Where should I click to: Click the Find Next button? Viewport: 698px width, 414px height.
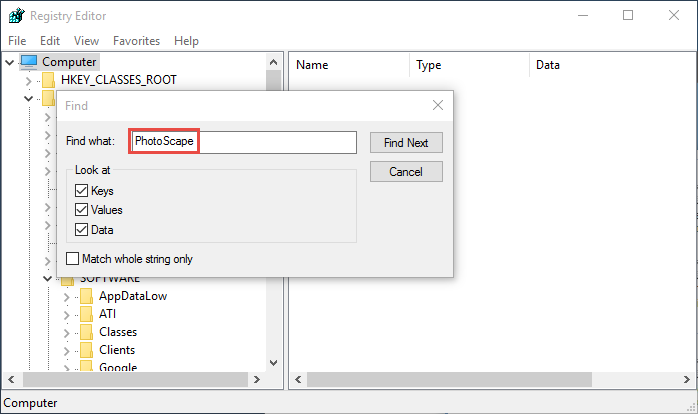tap(406, 142)
